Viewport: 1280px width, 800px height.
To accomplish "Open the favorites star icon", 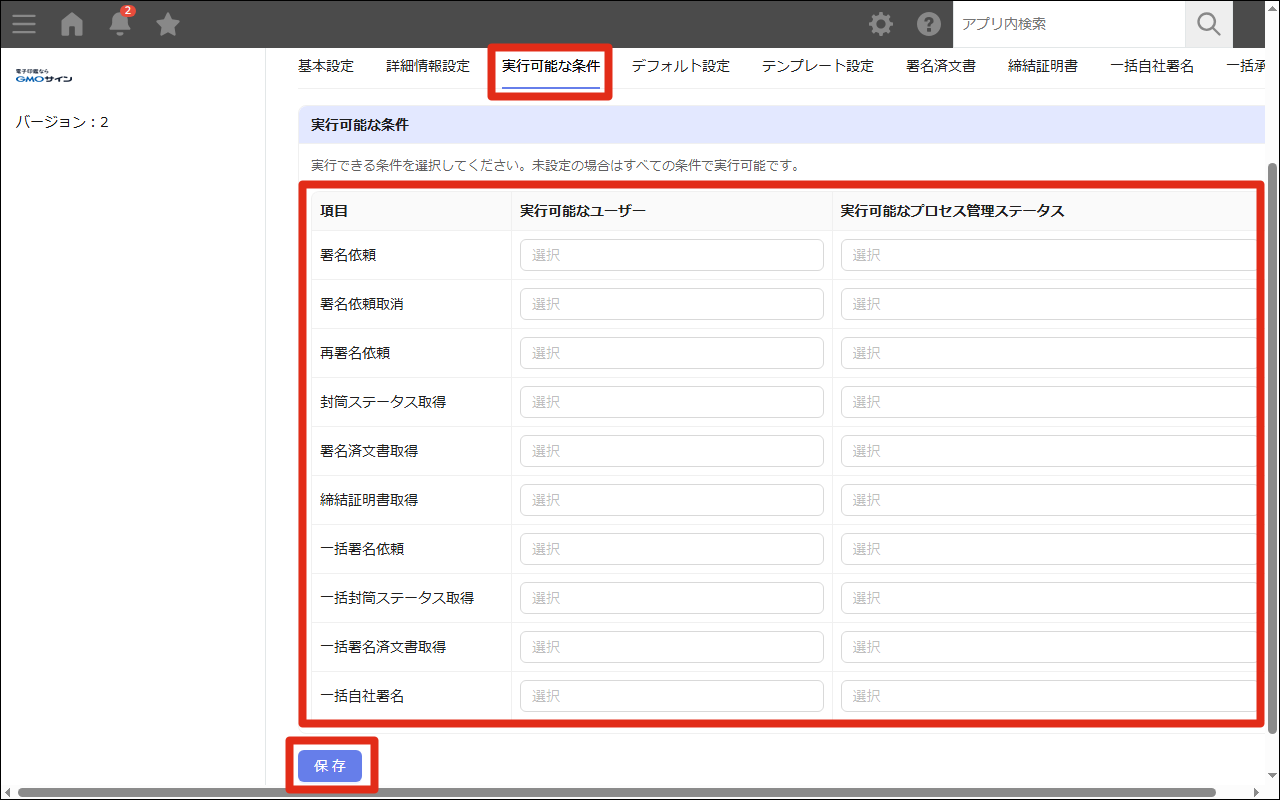I will pyautogui.click(x=168, y=24).
